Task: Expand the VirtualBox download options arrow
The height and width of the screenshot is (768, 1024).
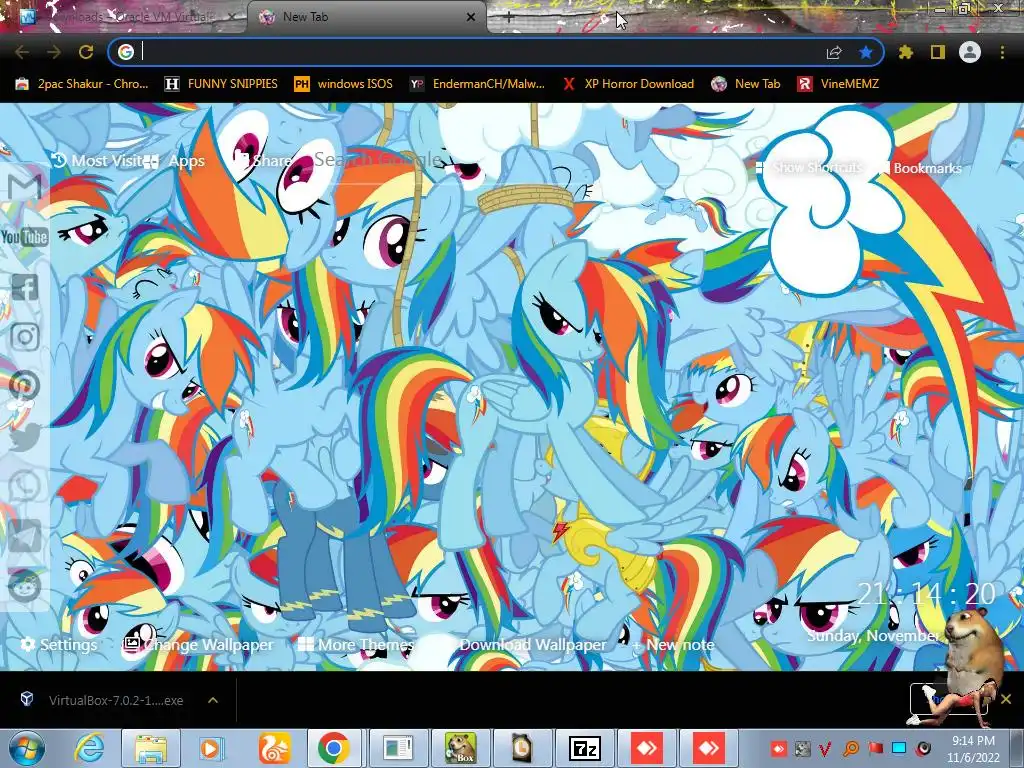Action: click(x=213, y=700)
